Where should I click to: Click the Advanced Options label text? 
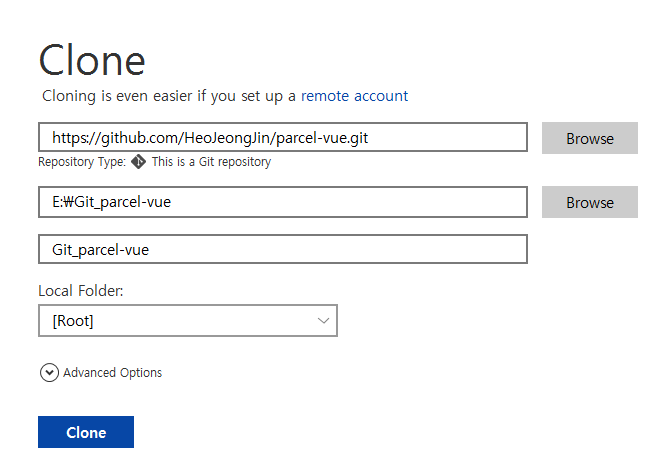coord(112,373)
